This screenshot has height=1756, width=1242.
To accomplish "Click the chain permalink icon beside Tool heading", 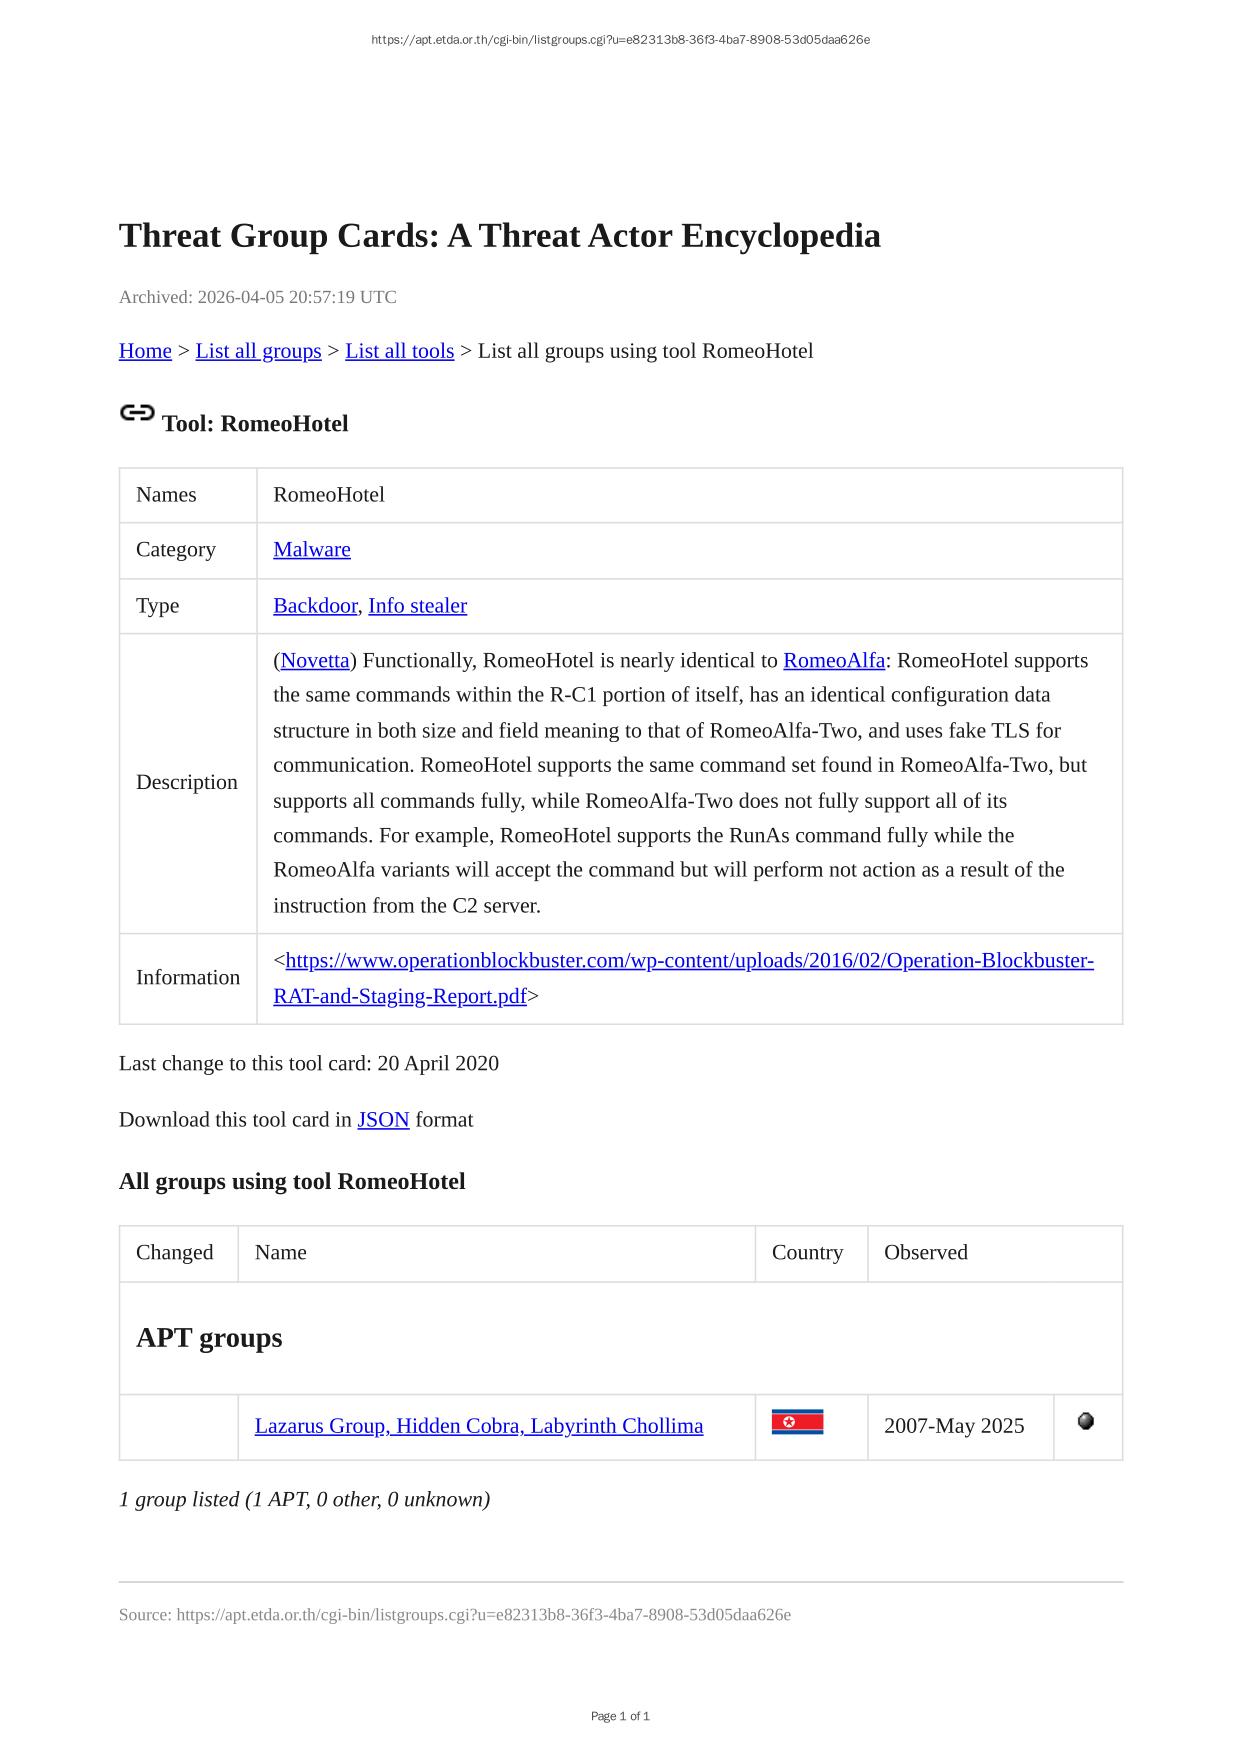I will pos(137,412).
